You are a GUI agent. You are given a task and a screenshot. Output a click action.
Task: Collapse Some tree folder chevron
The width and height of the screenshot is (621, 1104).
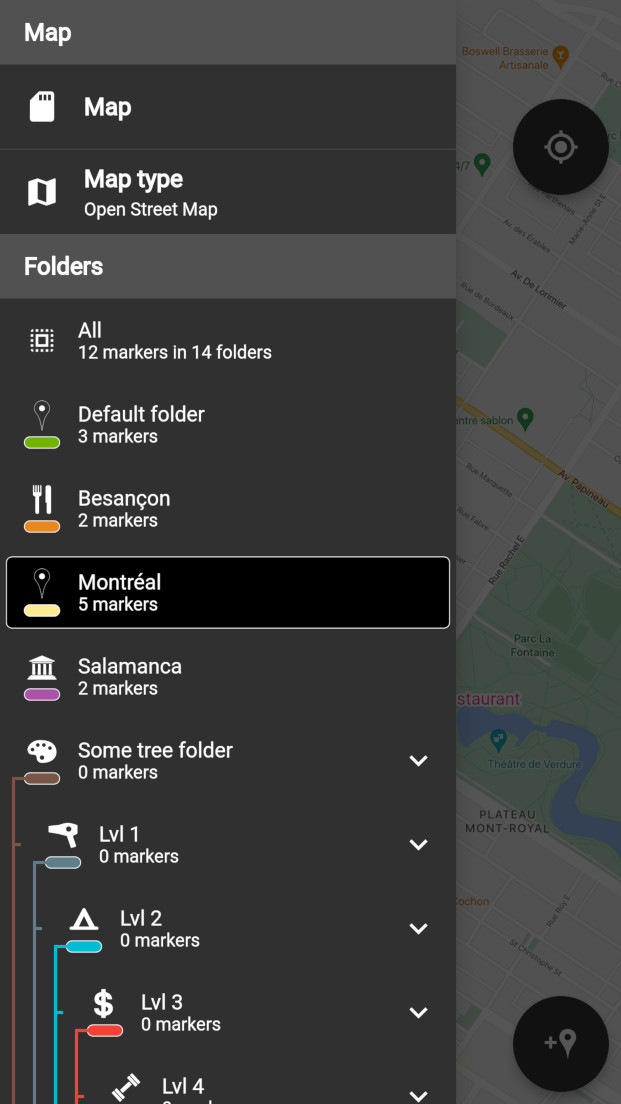[x=418, y=760]
